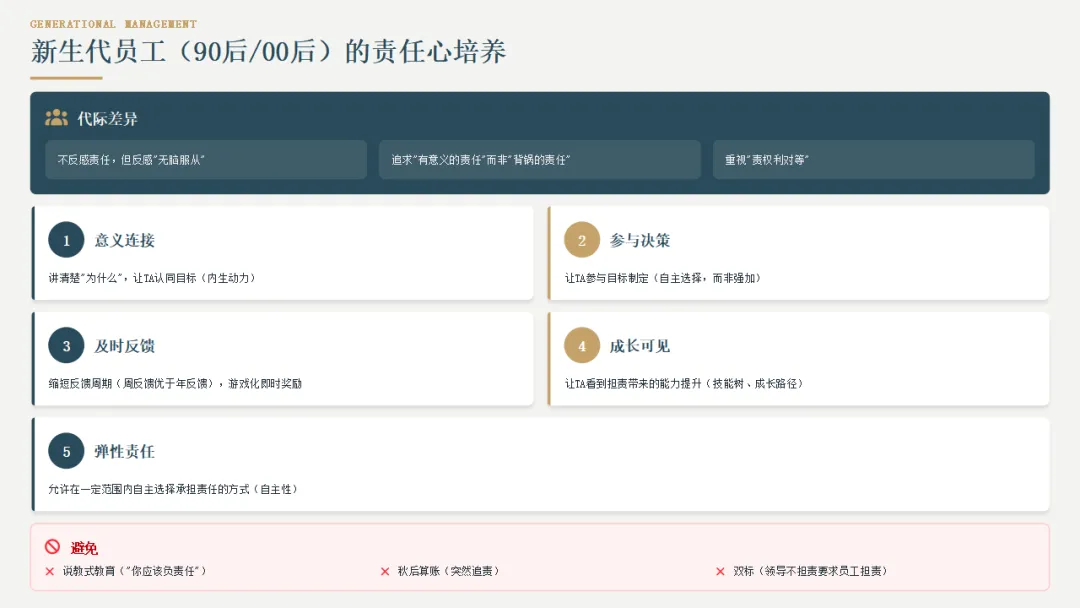The width and height of the screenshot is (1080, 608).
Task: Click the text 让TA参与目标制定
Action: click(x=663, y=278)
